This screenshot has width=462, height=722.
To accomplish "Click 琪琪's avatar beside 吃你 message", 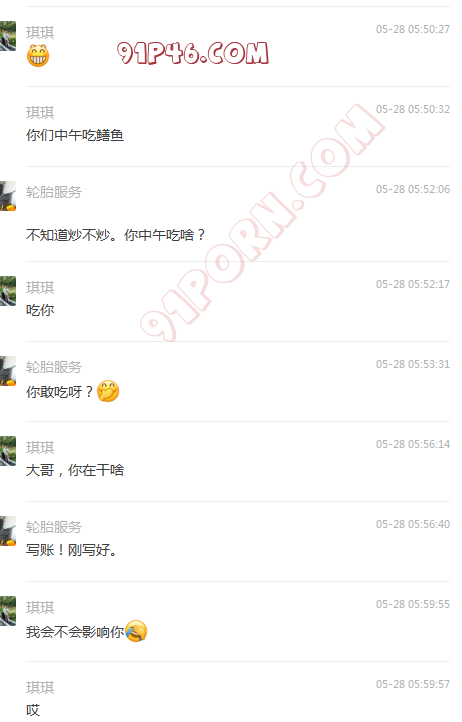I will 8,291.
